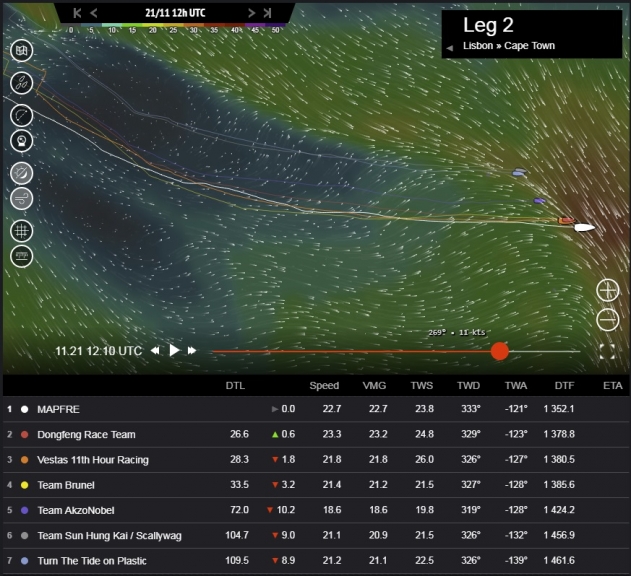Screen dimensions: 631x576
Task: Collapse the Leg 2 panel arrow
Action: point(450,48)
